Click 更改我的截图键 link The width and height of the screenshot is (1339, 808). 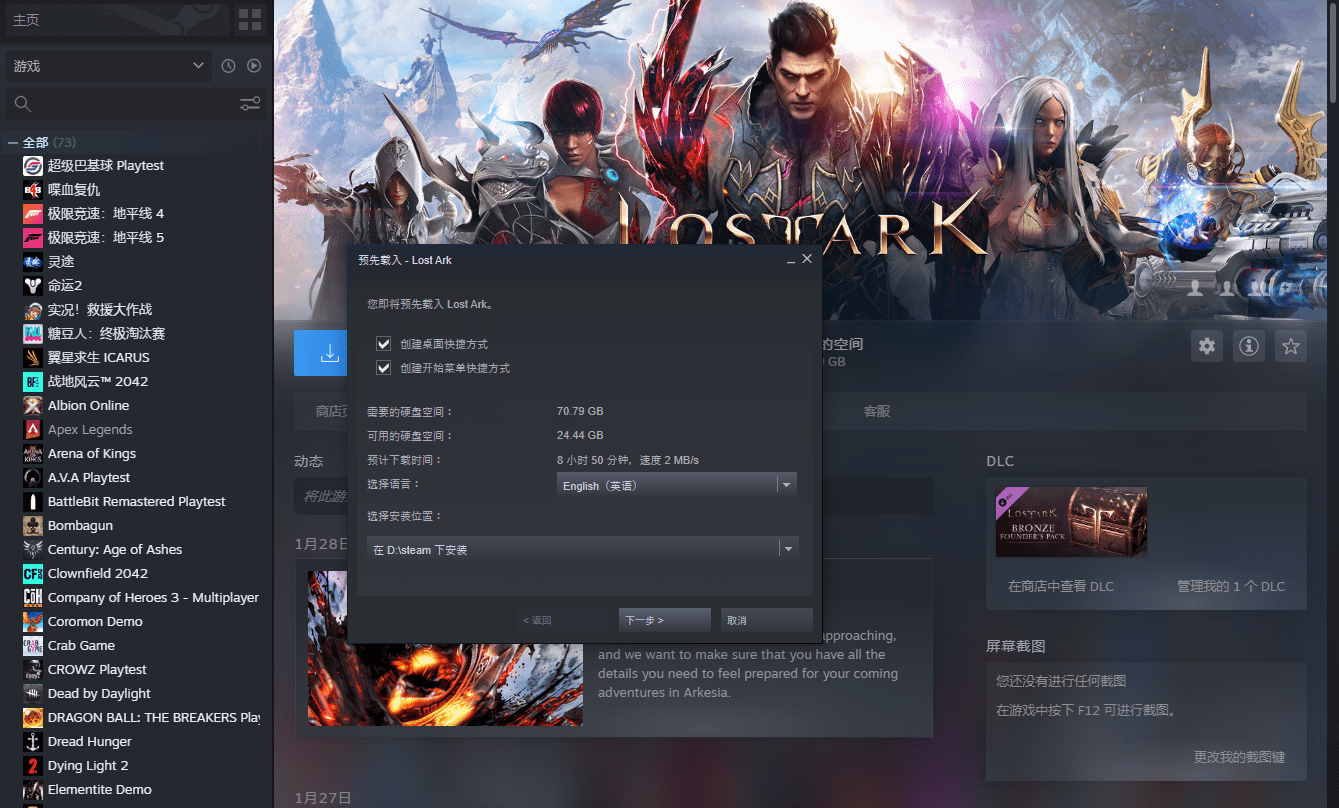tap(1239, 757)
